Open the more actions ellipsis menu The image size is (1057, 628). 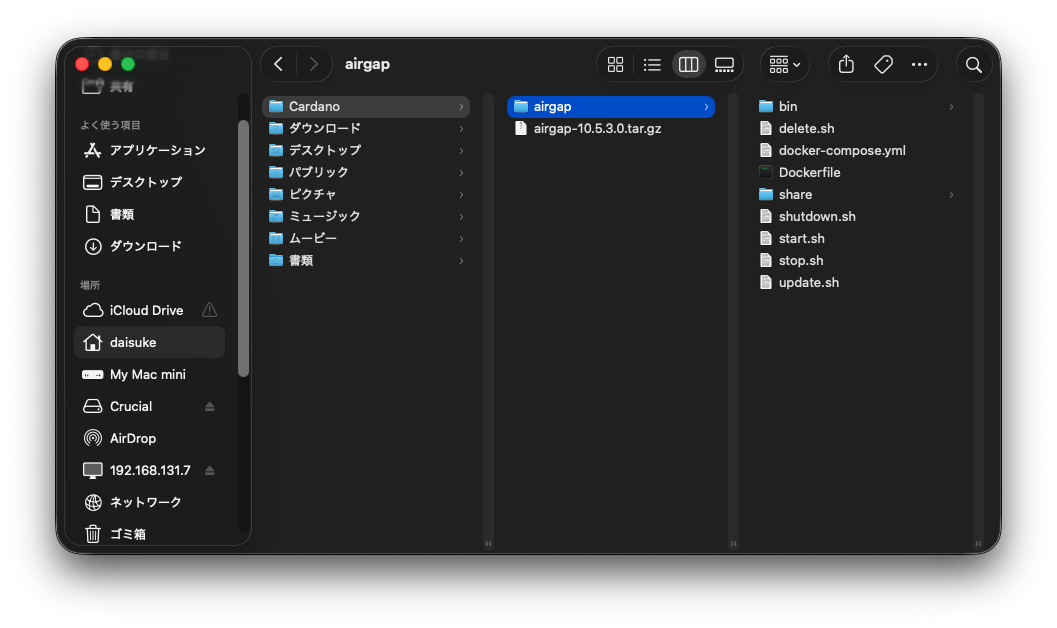pyautogui.click(x=919, y=64)
